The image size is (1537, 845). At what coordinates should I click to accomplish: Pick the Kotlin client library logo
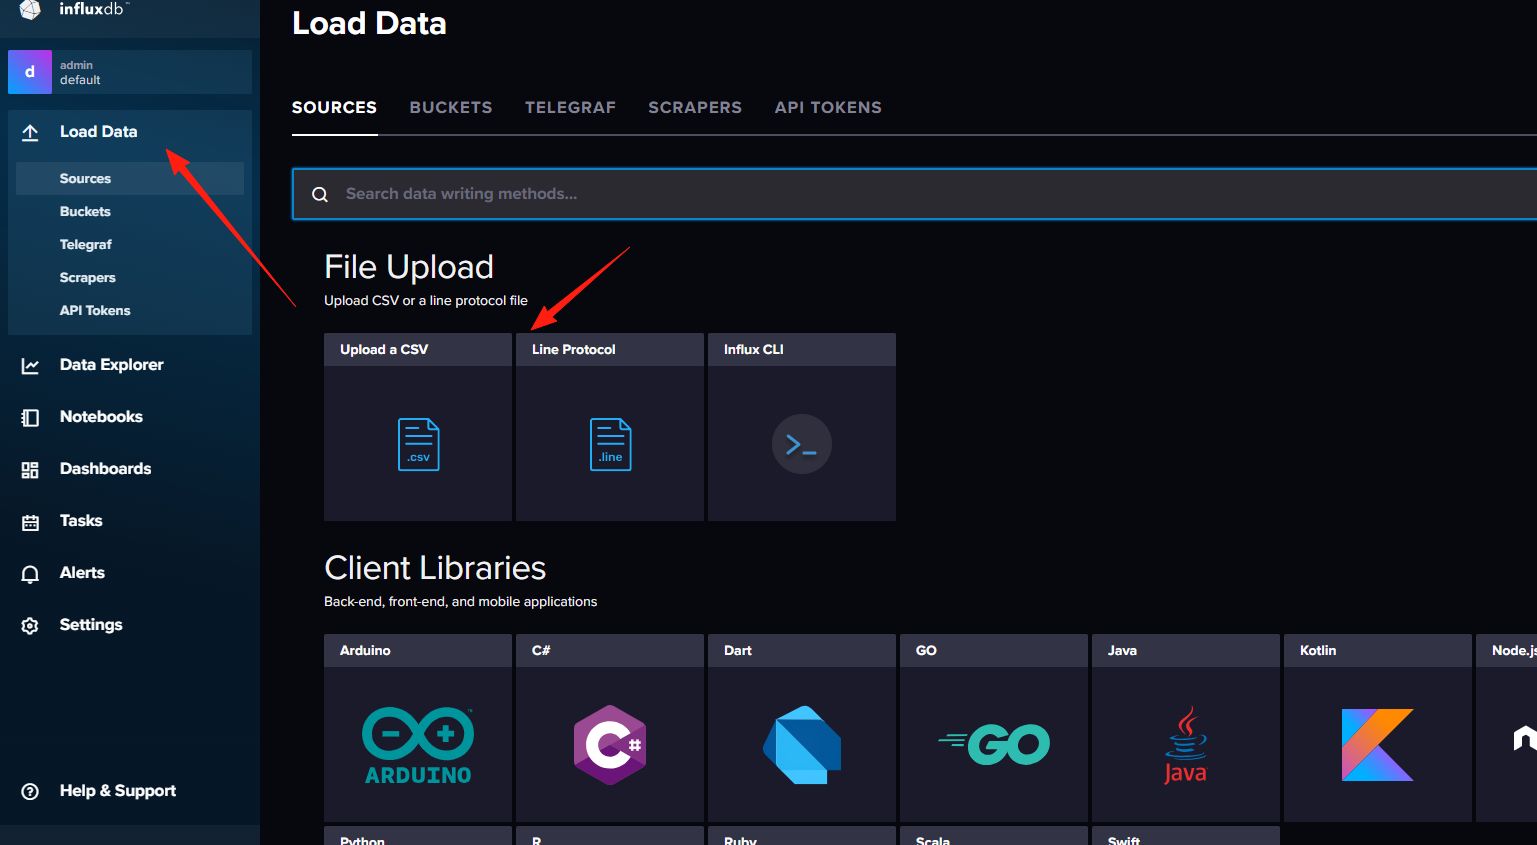[x=1378, y=745]
